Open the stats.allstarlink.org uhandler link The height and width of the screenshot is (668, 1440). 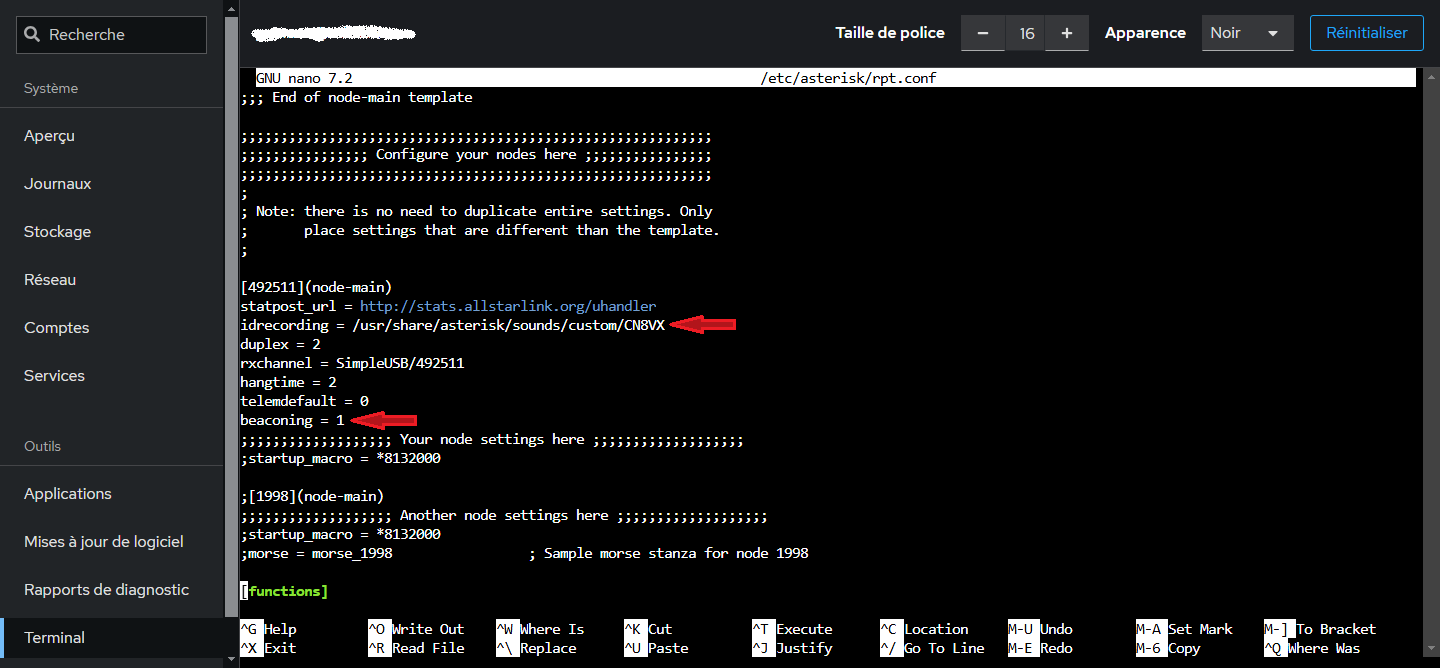(508, 306)
